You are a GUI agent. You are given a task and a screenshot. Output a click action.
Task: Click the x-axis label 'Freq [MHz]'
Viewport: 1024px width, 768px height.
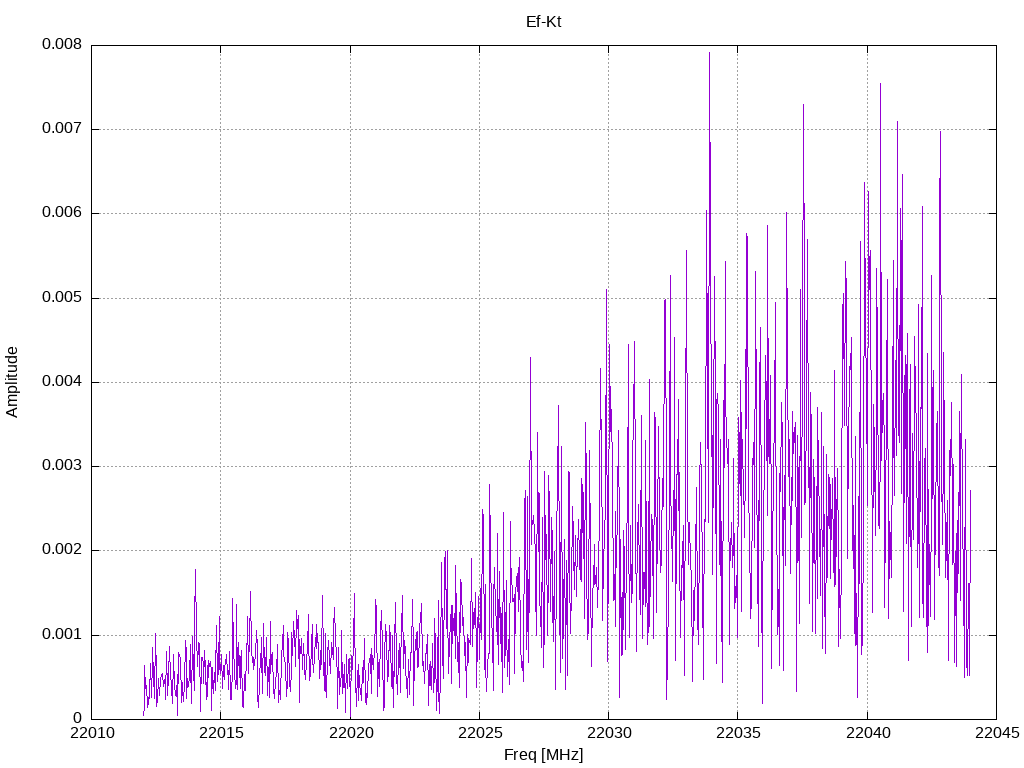click(543, 755)
